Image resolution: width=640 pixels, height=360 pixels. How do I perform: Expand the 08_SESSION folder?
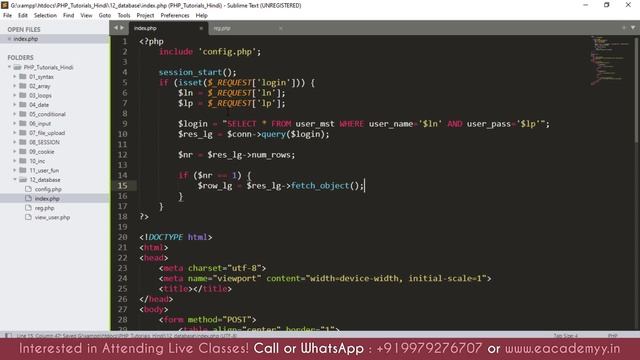pos(15,142)
